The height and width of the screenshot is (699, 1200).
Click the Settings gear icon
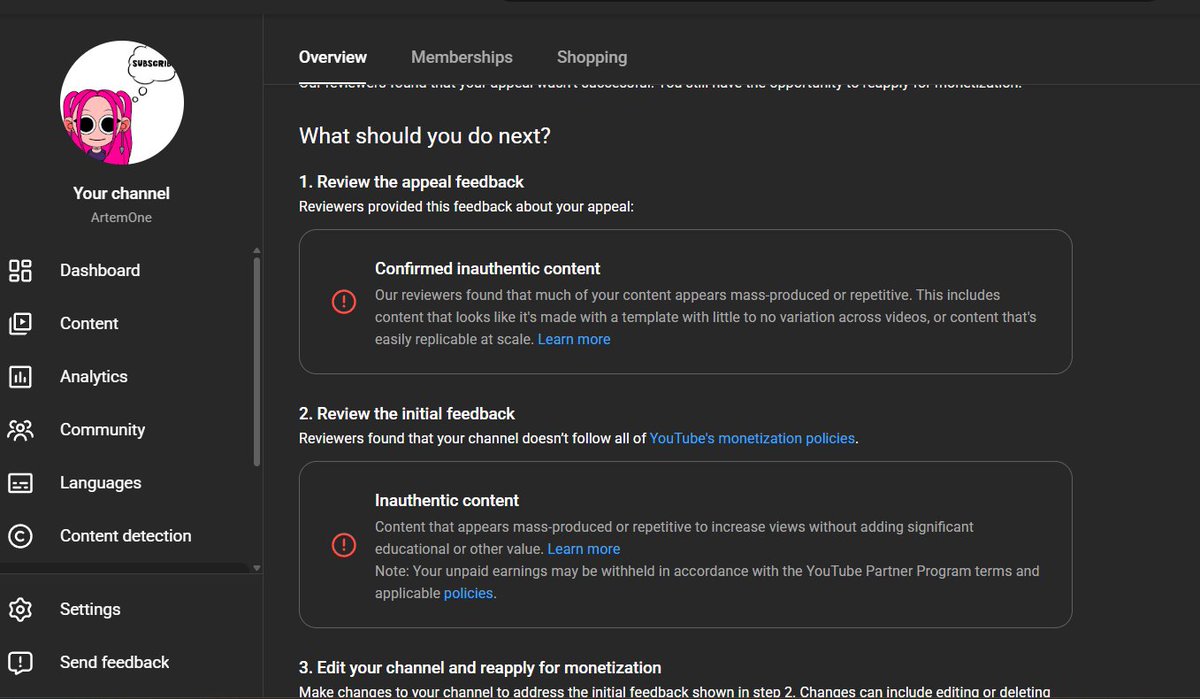[x=20, y=609]
